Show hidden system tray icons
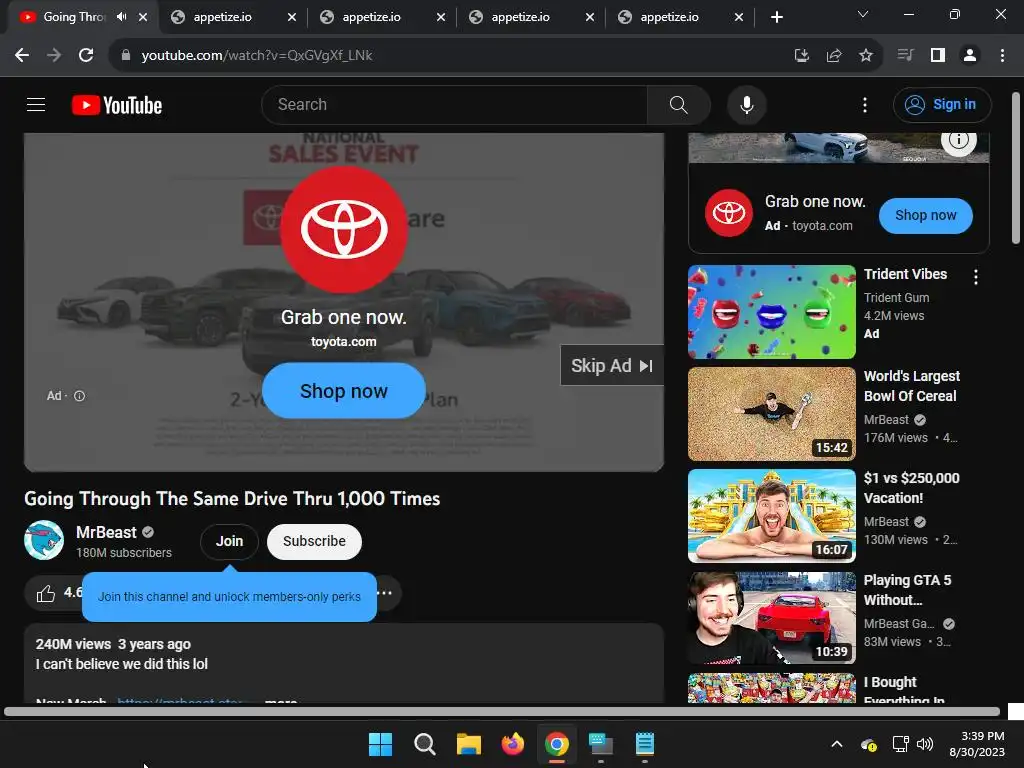Image resolution: width=1024 pixels, height=768 pixels. click(x=837, y=744)
